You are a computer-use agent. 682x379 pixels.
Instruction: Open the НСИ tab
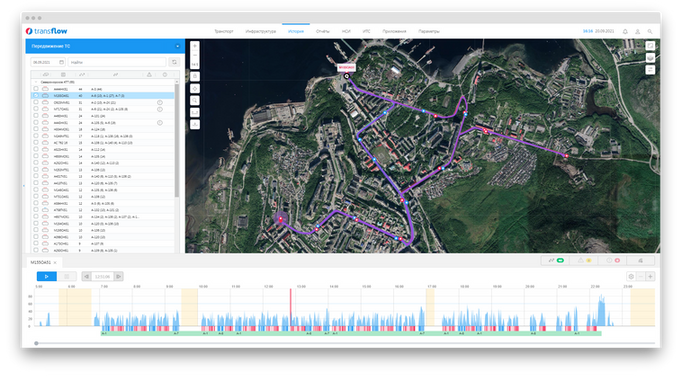(346, 31)
